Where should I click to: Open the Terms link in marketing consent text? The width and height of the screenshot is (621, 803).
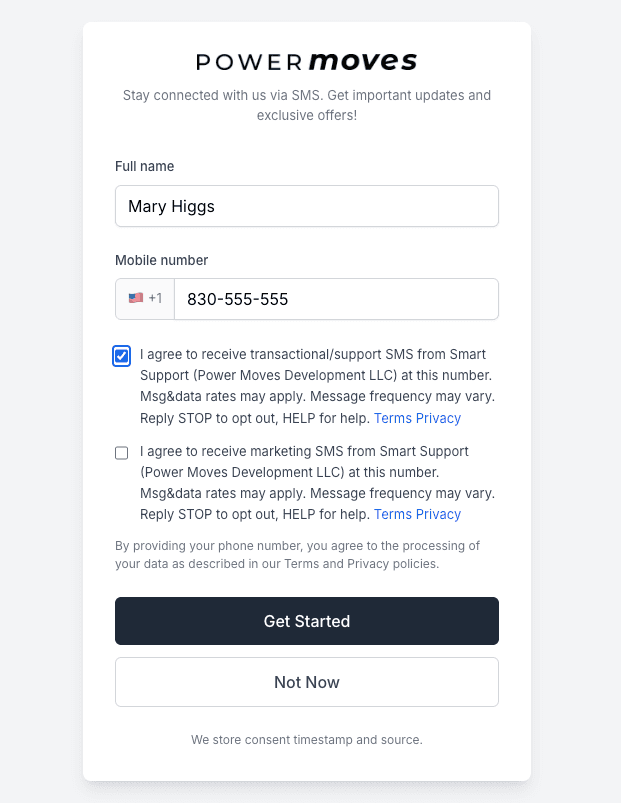(394, 514)
